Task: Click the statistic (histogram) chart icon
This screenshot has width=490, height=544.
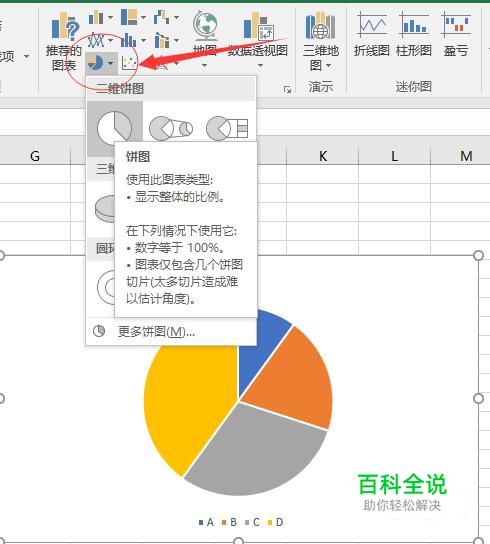Action: (128, 41)
